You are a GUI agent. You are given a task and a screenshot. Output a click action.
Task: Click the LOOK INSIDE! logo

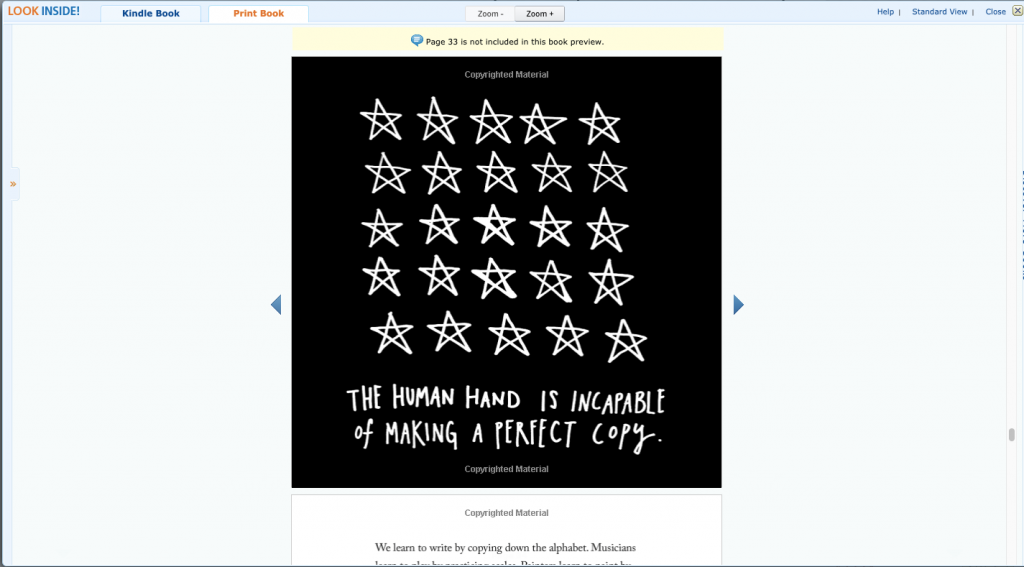pyautogui.click(x=44, y=12)
